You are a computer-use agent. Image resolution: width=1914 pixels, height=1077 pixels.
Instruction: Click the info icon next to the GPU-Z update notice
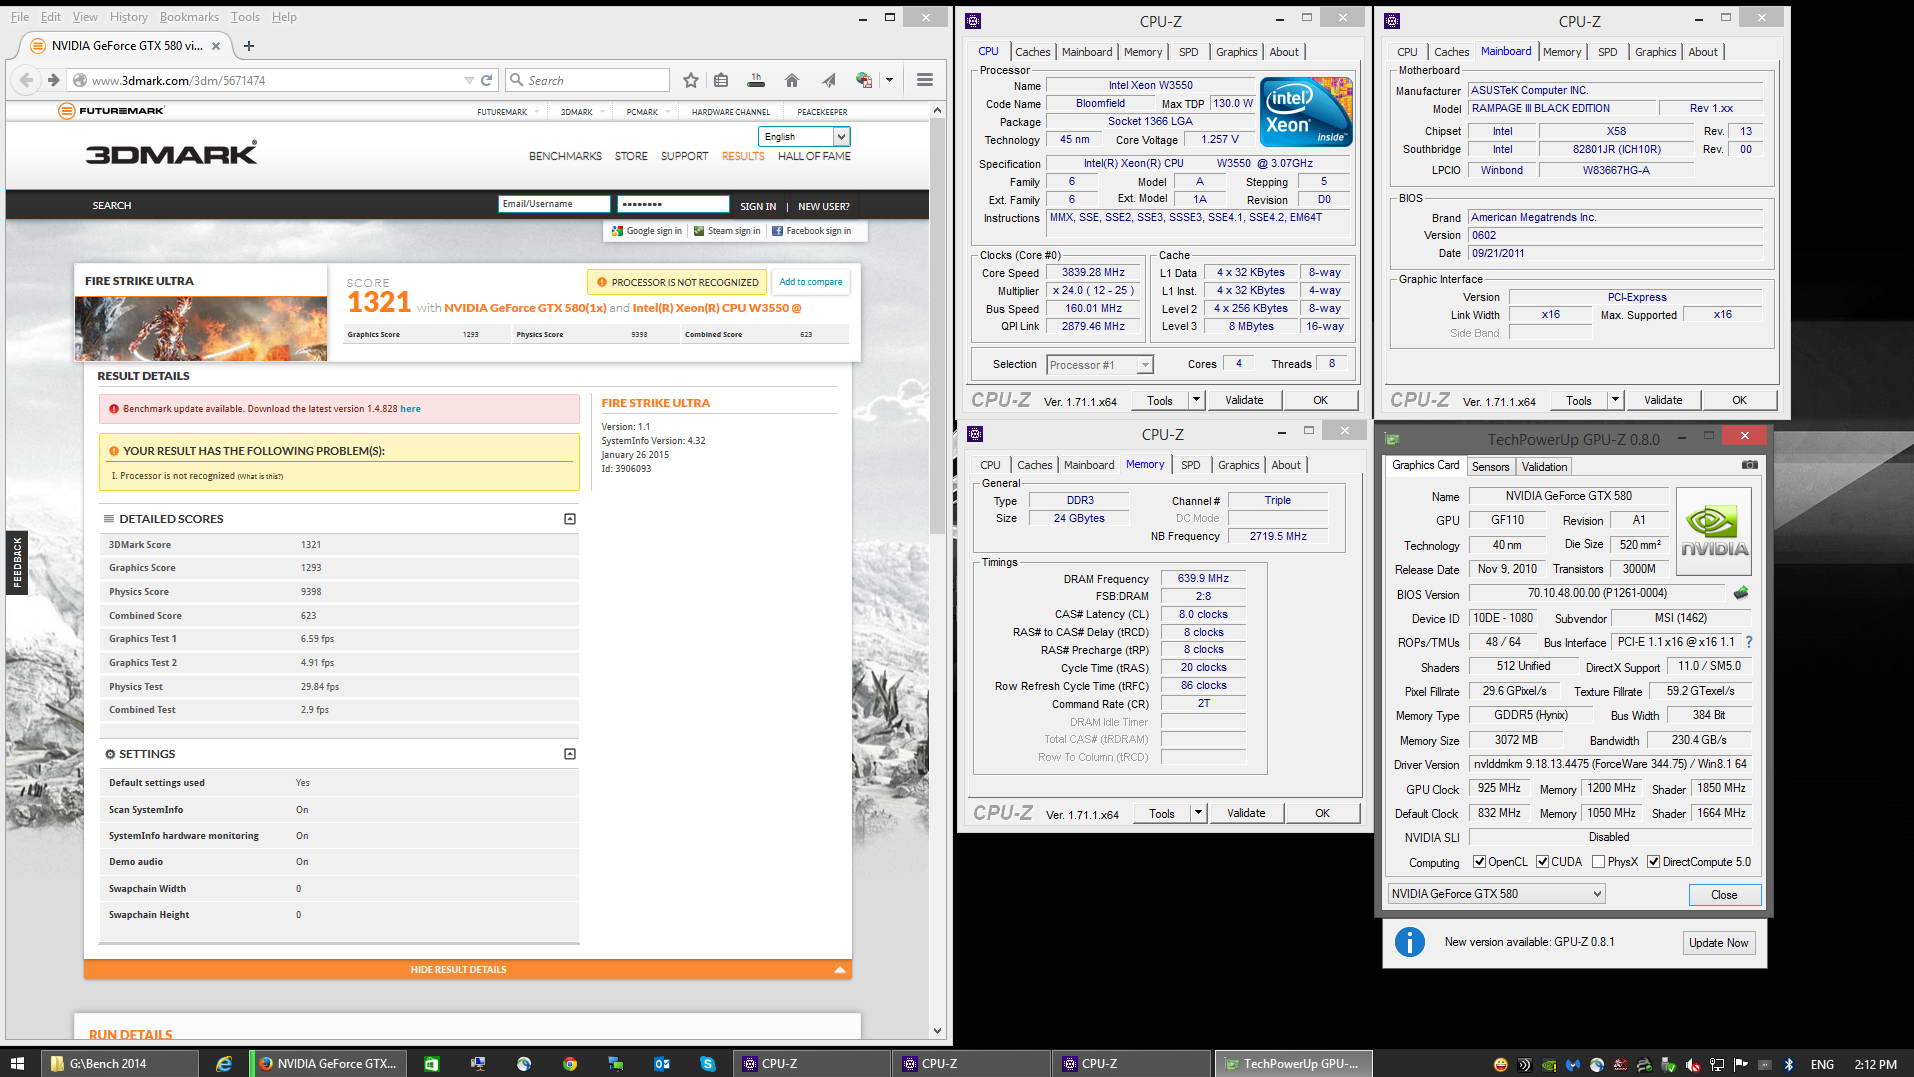point(1409,942)
